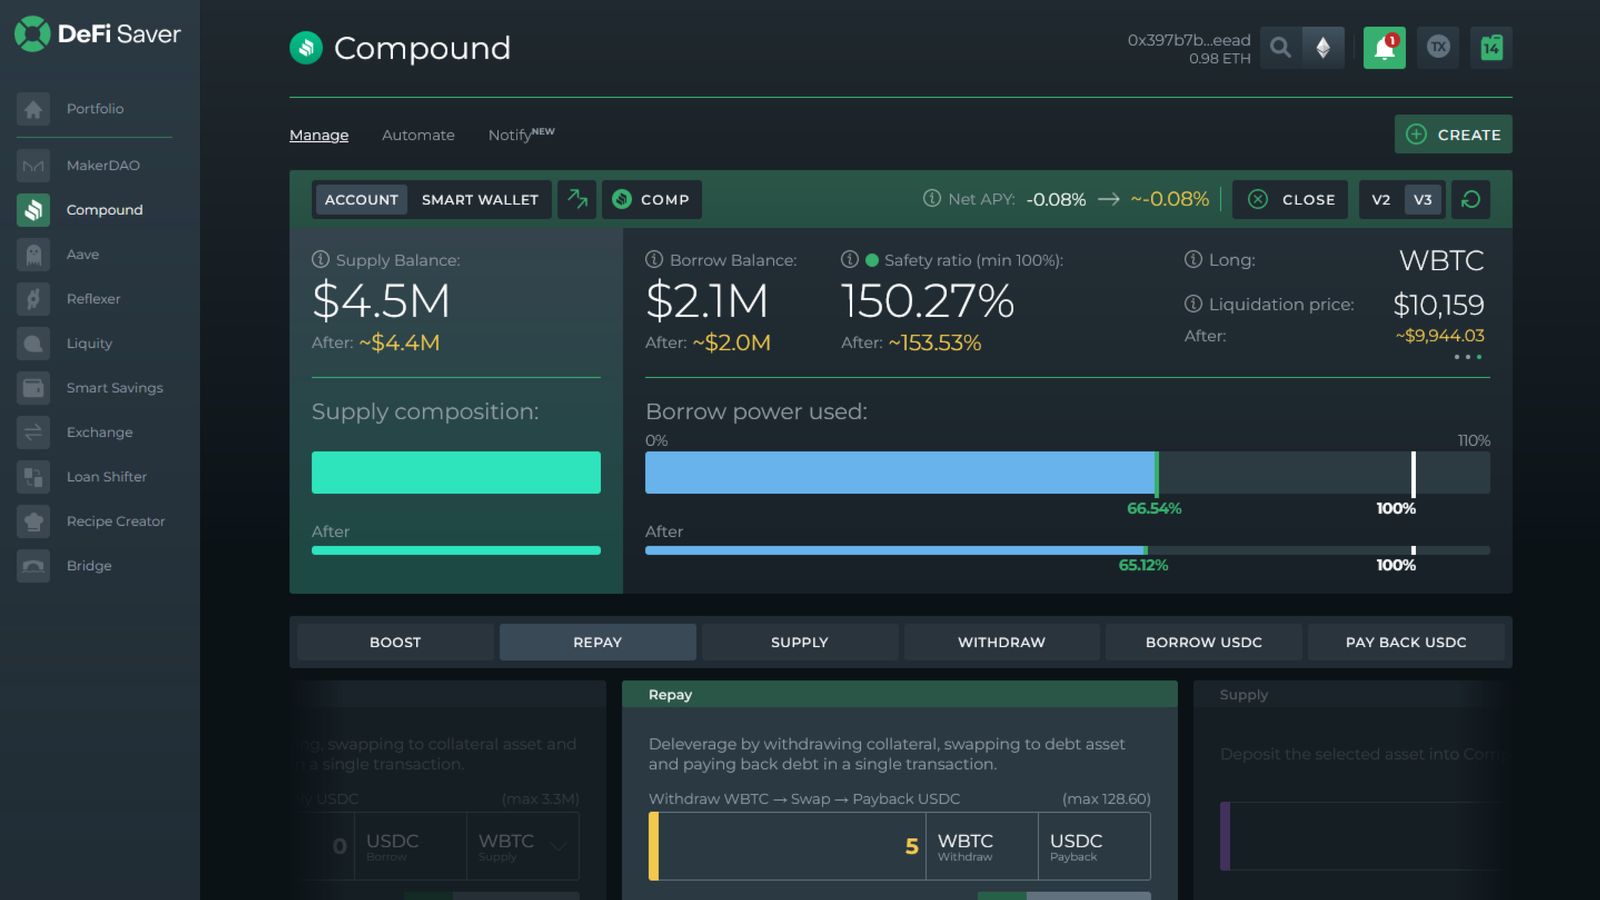Open the TX transaction history icon

coord(1438,47)
